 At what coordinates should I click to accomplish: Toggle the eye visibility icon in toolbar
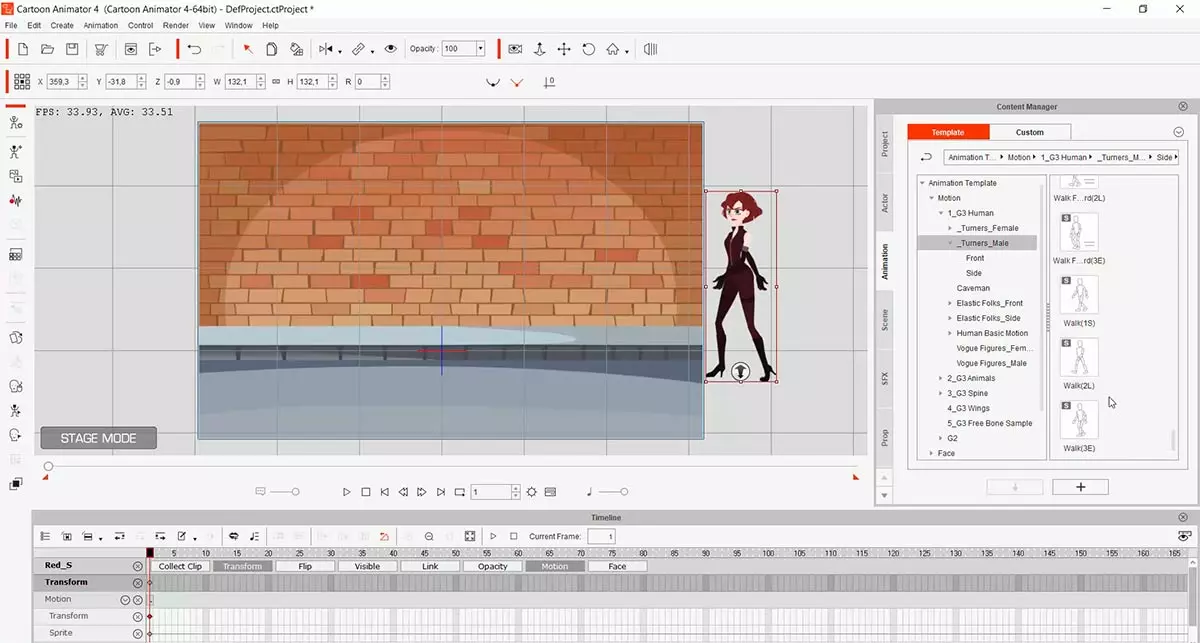point(390,49)
